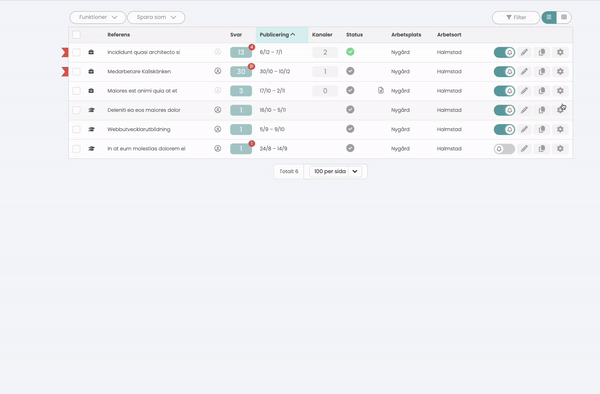
Task: Click date range 24/8 – 14/9
Action: pyautogui.click(x=273, y=148)
